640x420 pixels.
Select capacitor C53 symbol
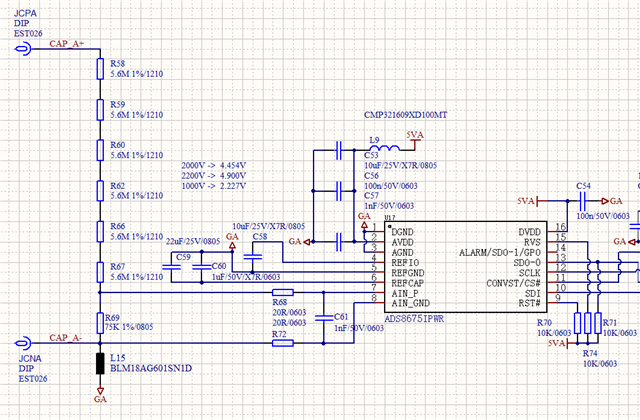(339, 150)
